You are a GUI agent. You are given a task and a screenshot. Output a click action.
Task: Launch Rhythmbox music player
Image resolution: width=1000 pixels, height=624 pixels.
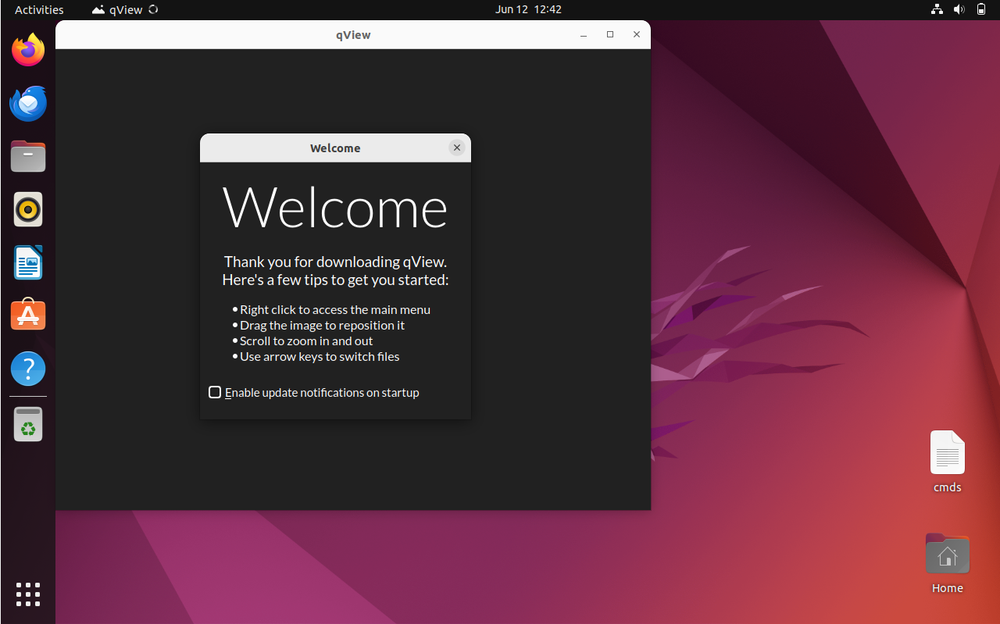27,209
